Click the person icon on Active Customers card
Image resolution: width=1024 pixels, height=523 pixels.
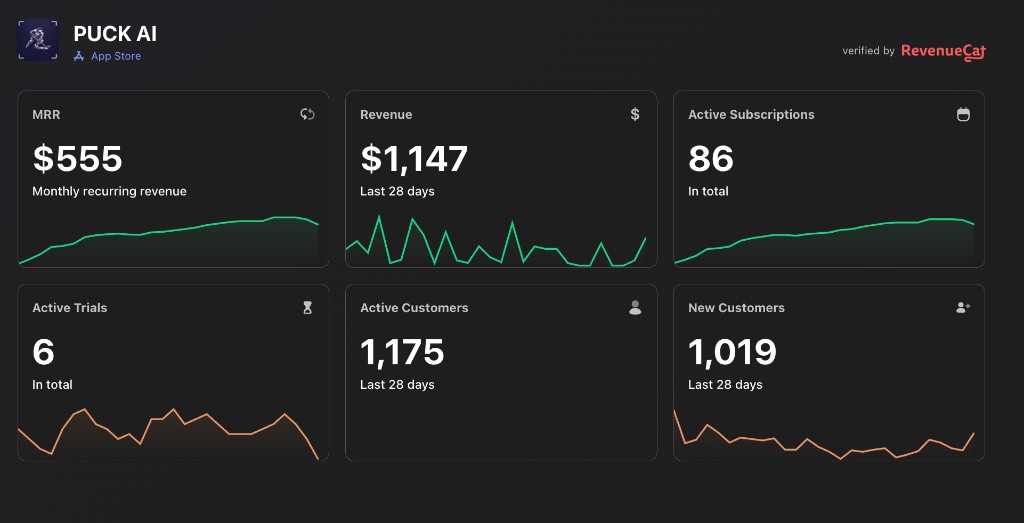click(635, 308)
